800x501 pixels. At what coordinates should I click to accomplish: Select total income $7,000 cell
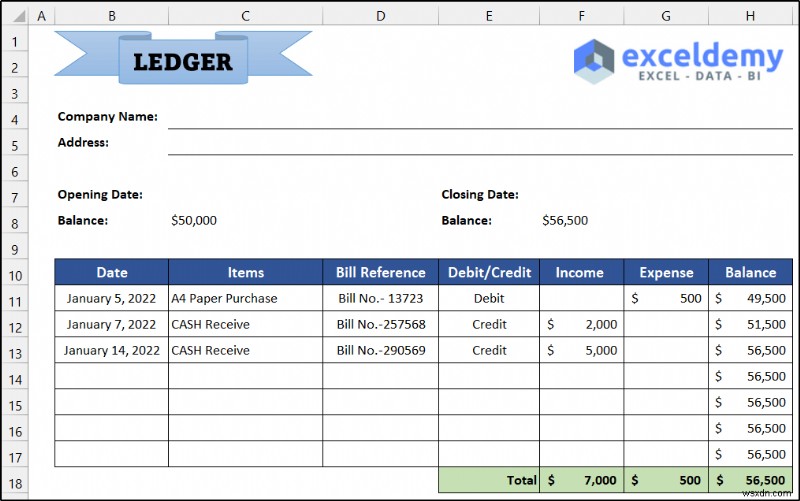pos(582,480)
